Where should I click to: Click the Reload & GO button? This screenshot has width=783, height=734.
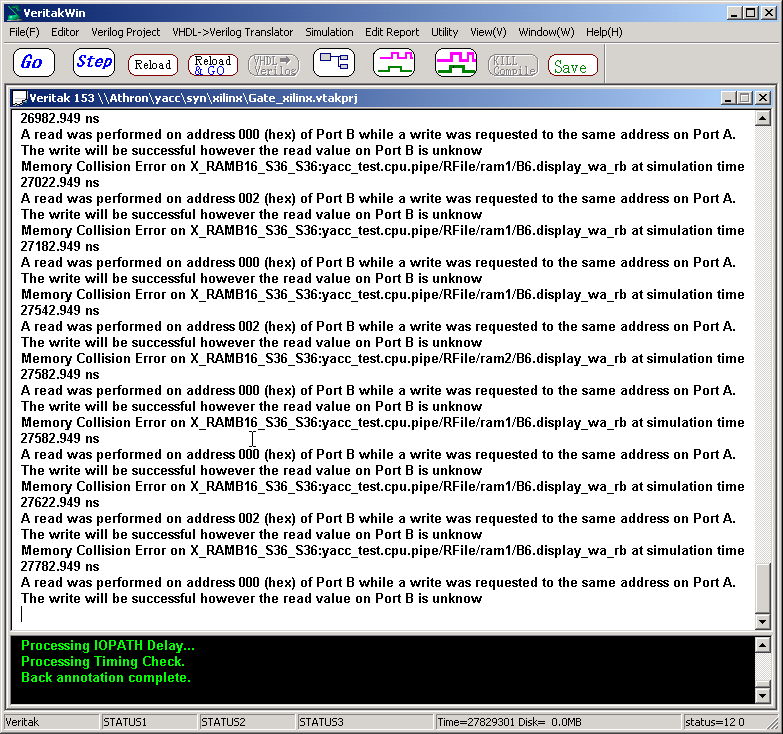(x=213, y=65)
